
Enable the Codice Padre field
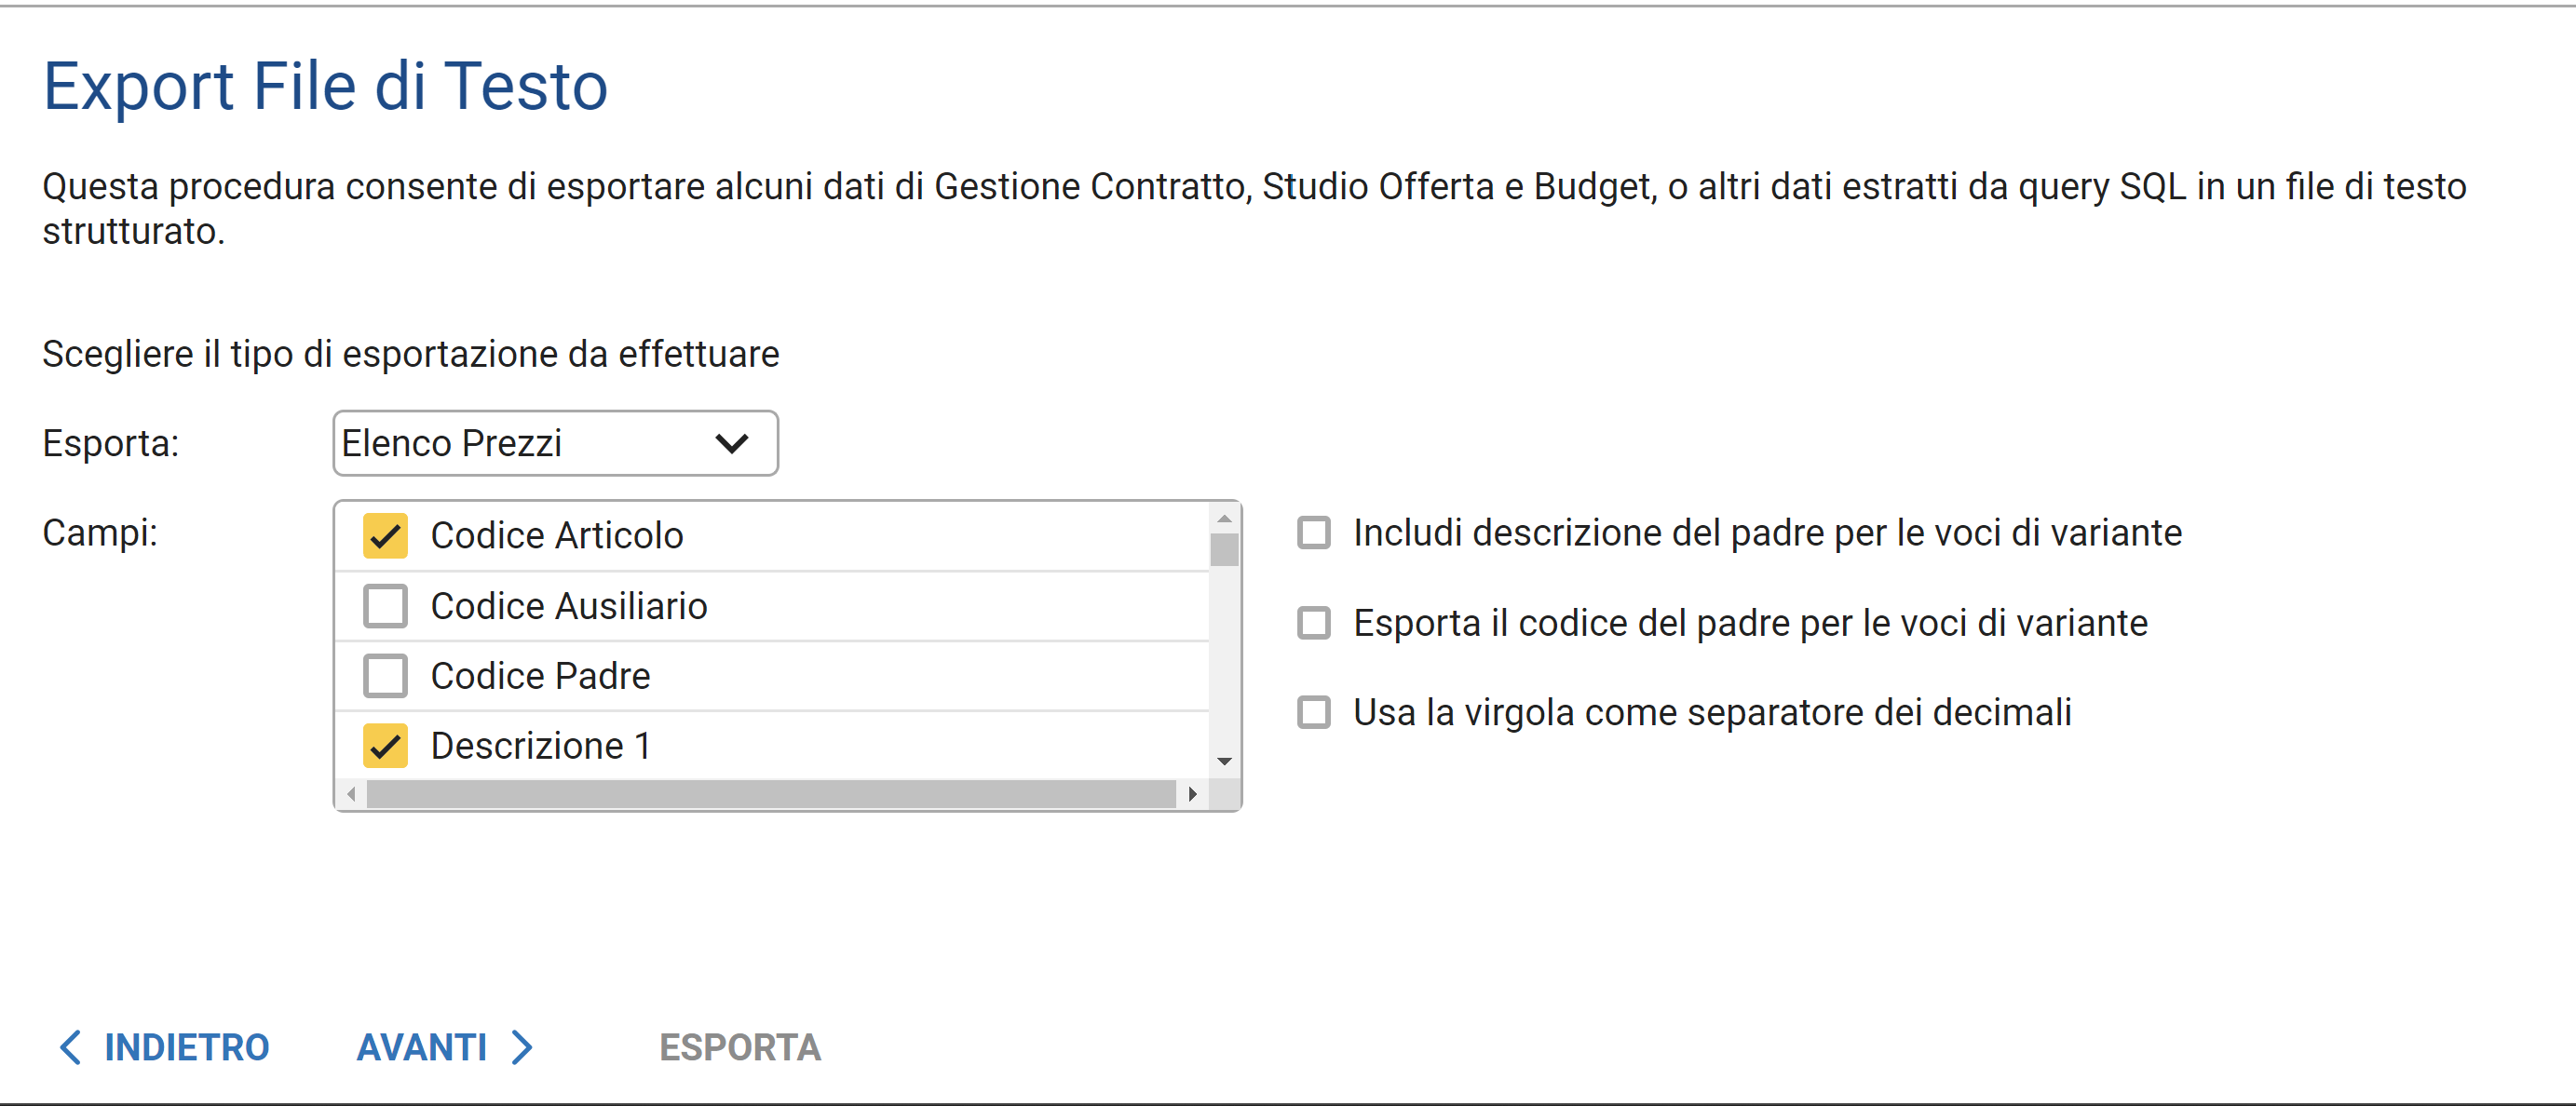click(385, 676)
